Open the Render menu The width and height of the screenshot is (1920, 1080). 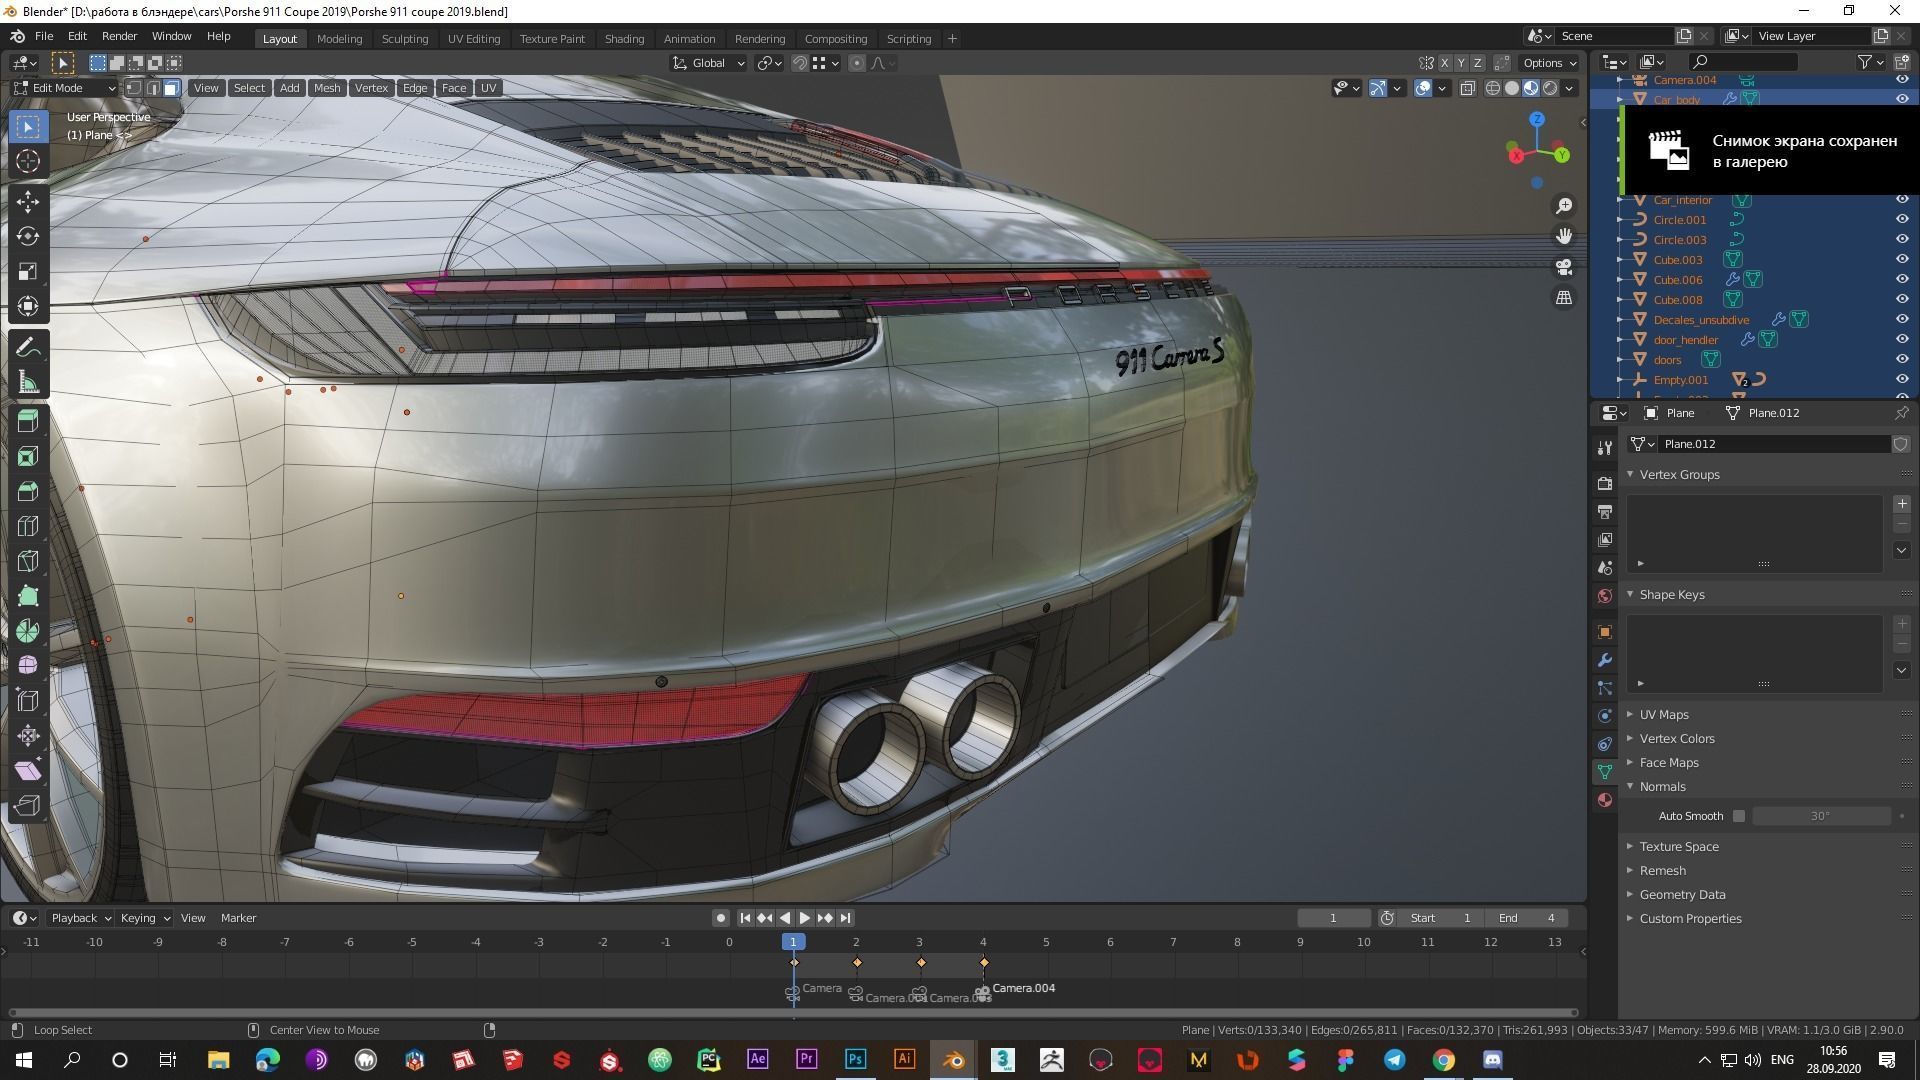pos(119,36)
